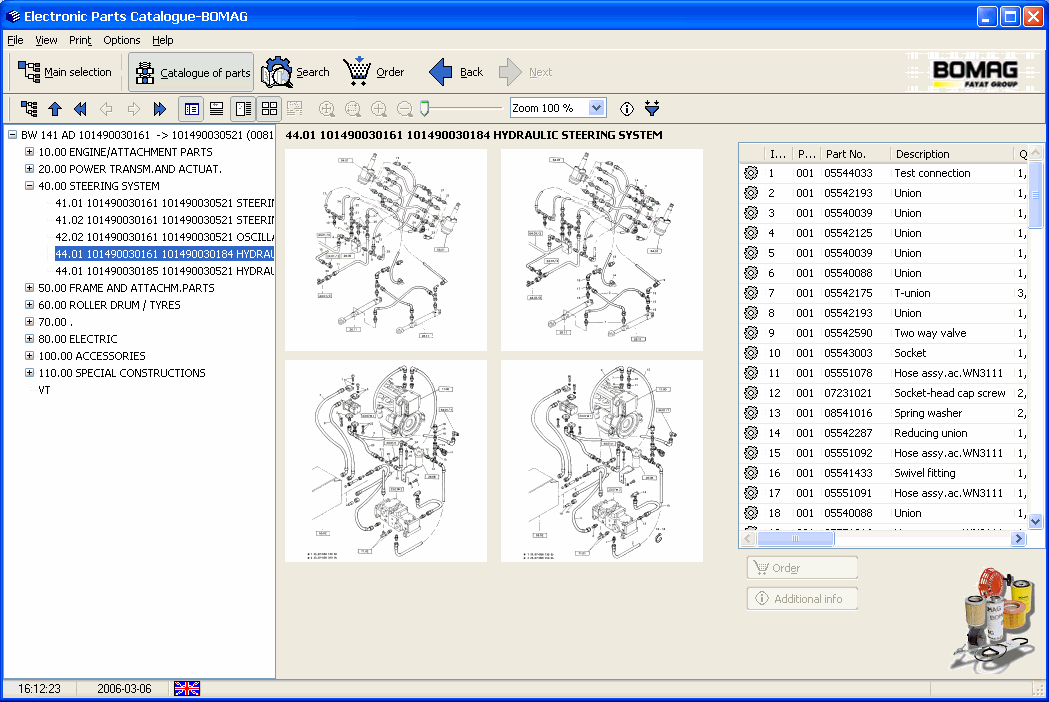The width and height of the screenshot is (1049, 702).
Task: Open the Order shopping cart
Action: point(373,72)
